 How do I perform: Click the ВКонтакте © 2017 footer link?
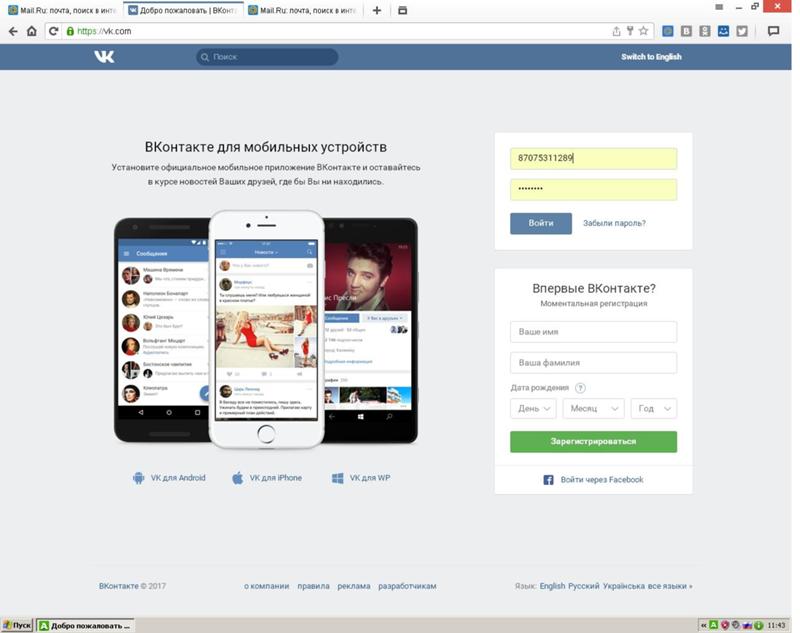[x=132, y=586]
